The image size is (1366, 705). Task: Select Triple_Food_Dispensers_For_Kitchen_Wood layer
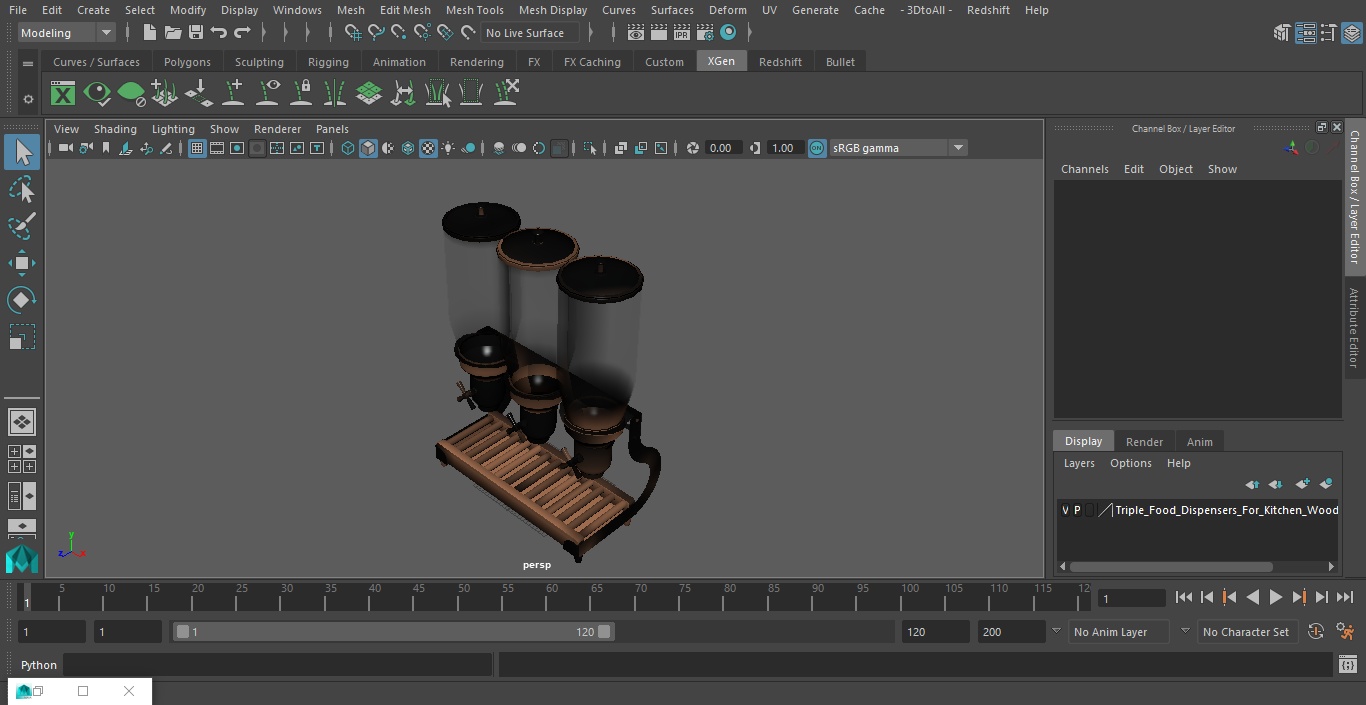pos(1226,510)
